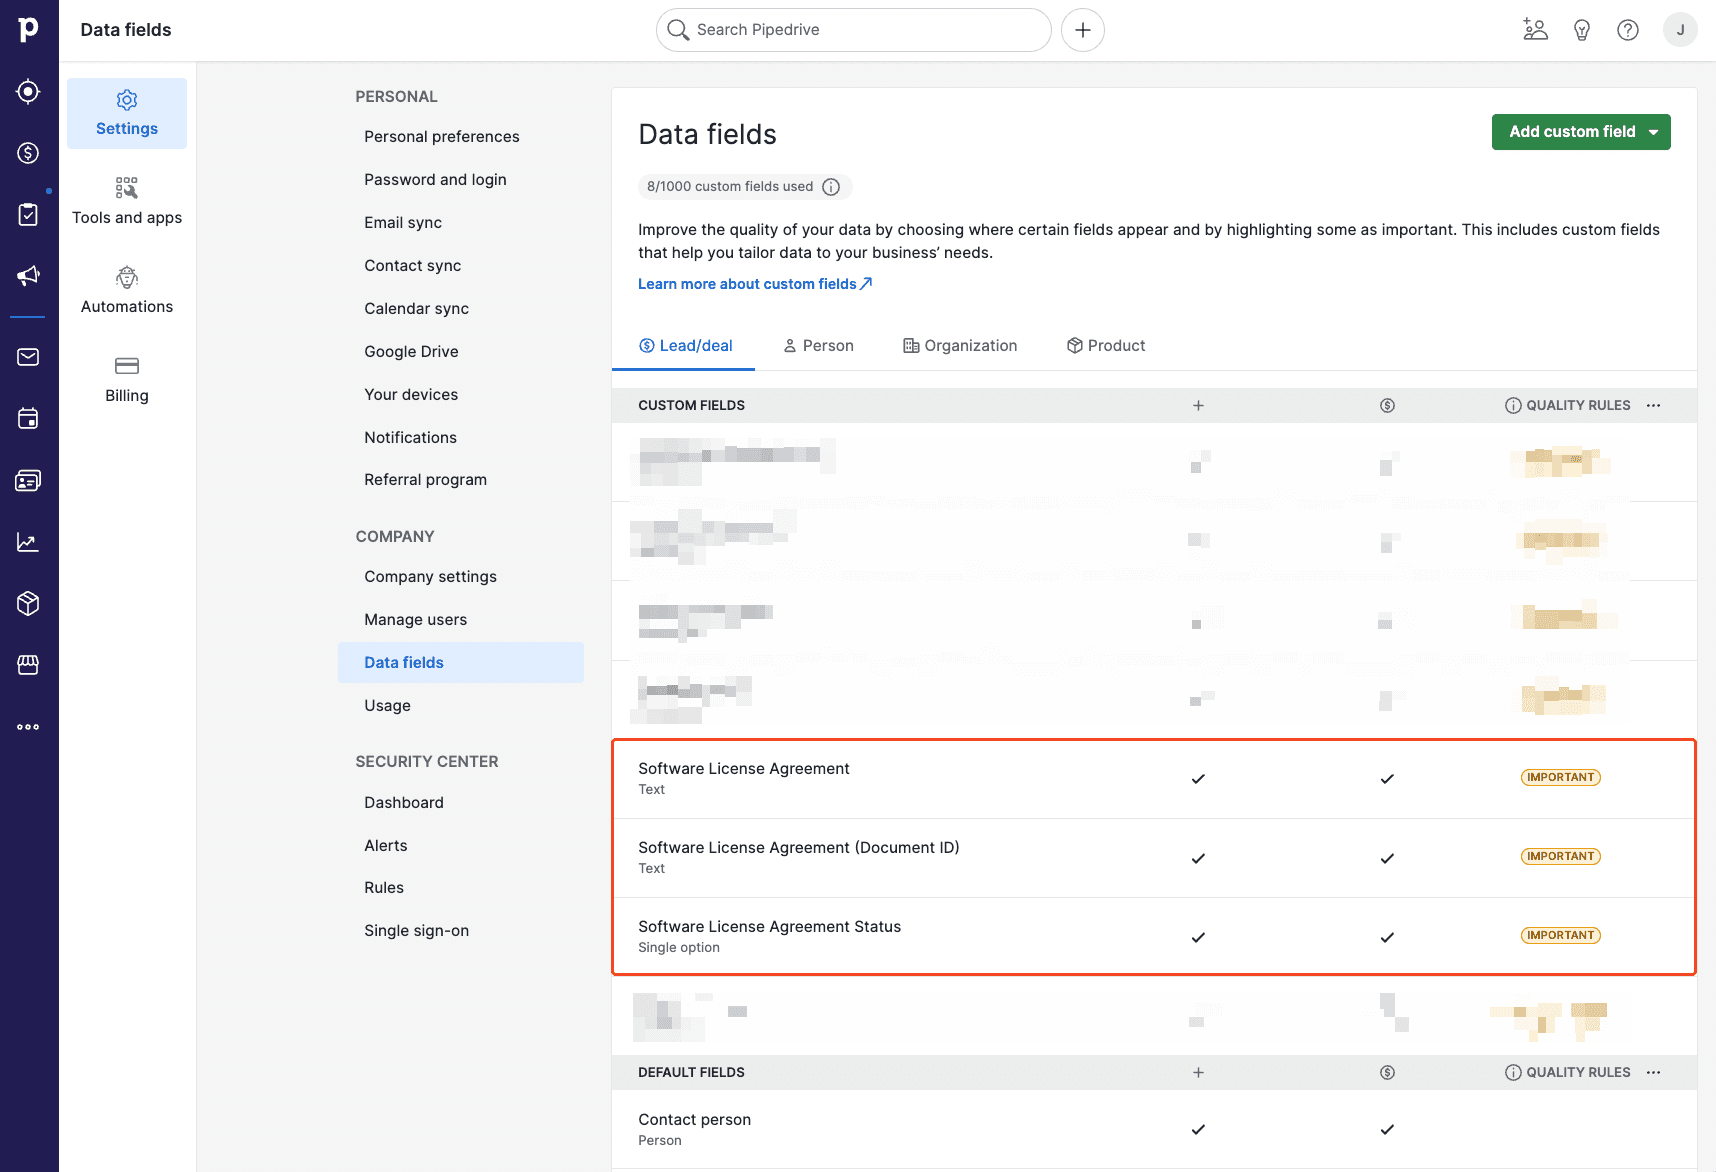1716x1172 pixels.
Task: Toggle add-view checkmark for Software License Agreement
Action: click(1197, 778)
